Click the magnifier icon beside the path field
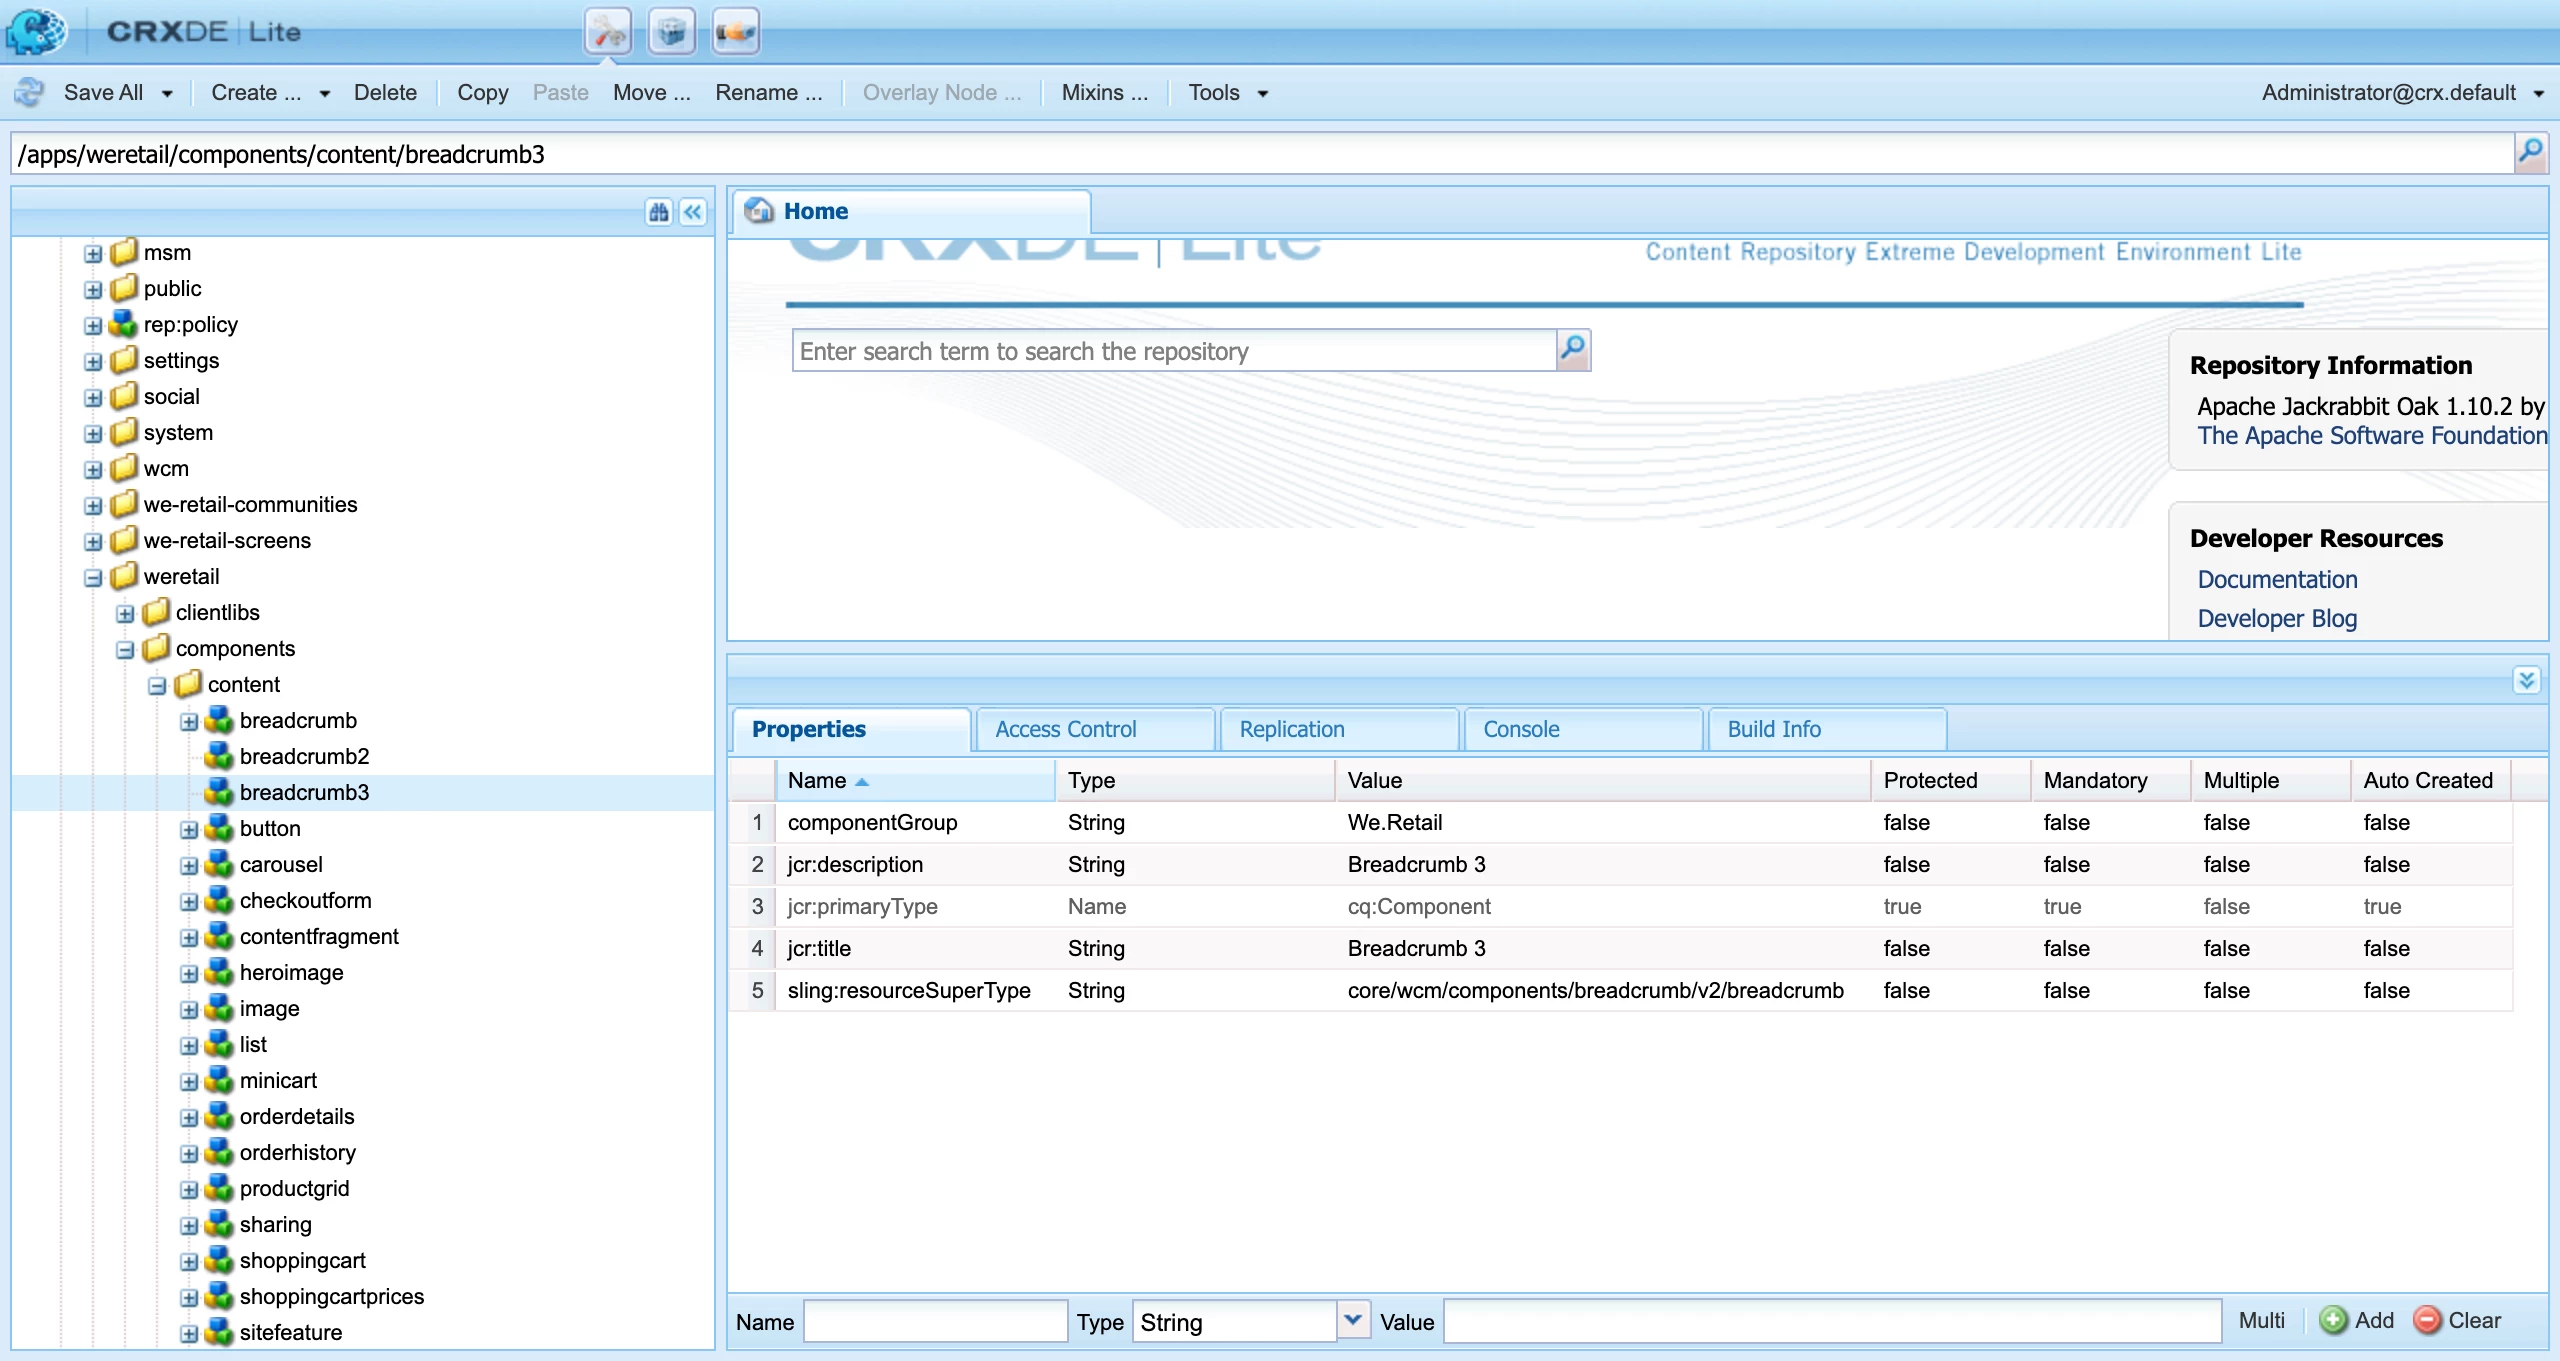This screenshot has height=1361, width=2560. 2530,153
